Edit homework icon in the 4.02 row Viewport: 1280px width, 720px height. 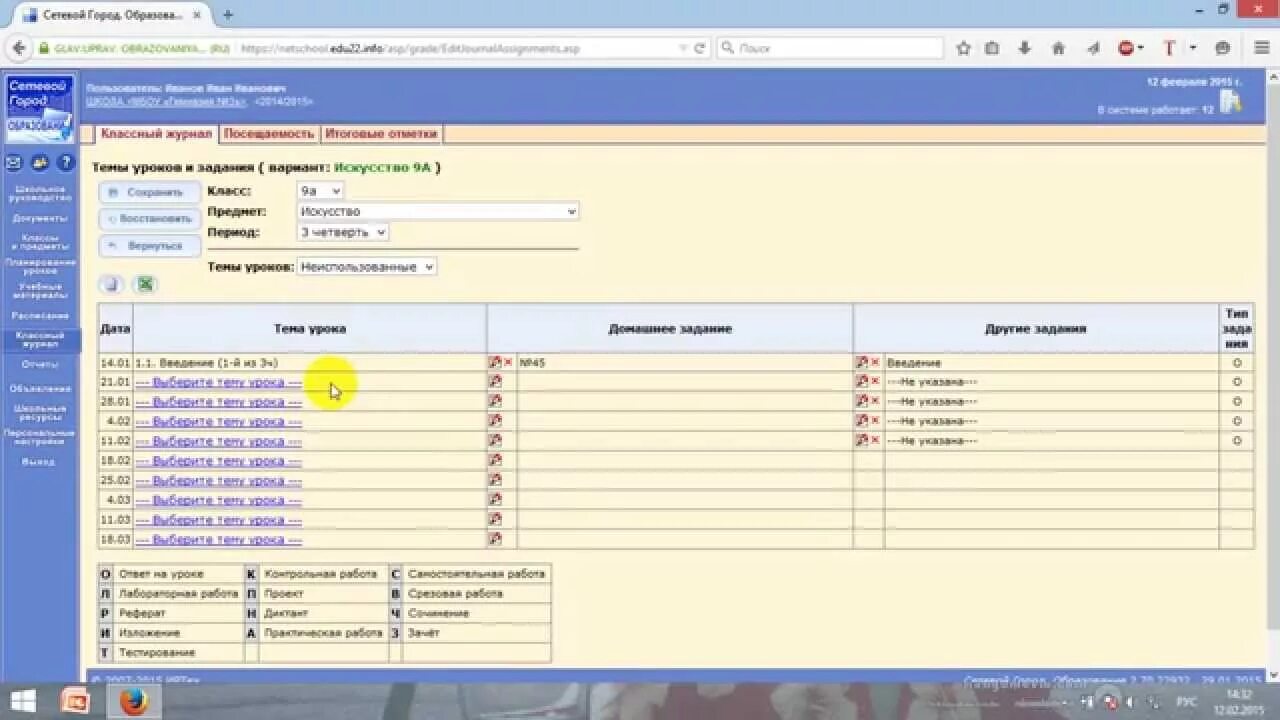(x=494, y=421)
